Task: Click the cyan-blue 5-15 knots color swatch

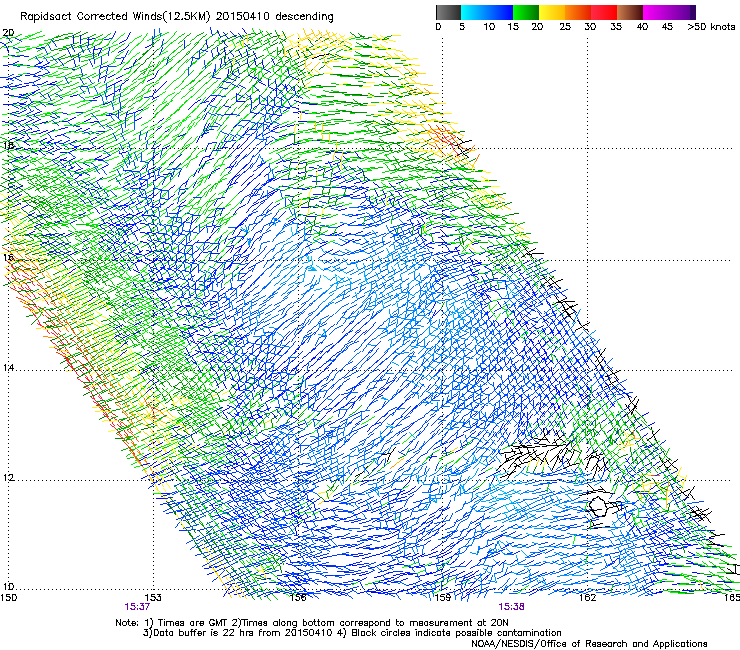Action: (487, 12)
